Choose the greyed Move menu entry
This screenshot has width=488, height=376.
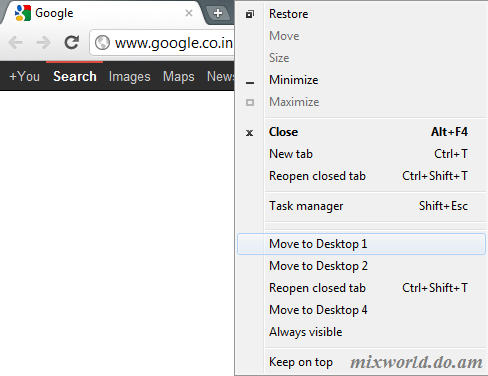(x=361, y=36)
